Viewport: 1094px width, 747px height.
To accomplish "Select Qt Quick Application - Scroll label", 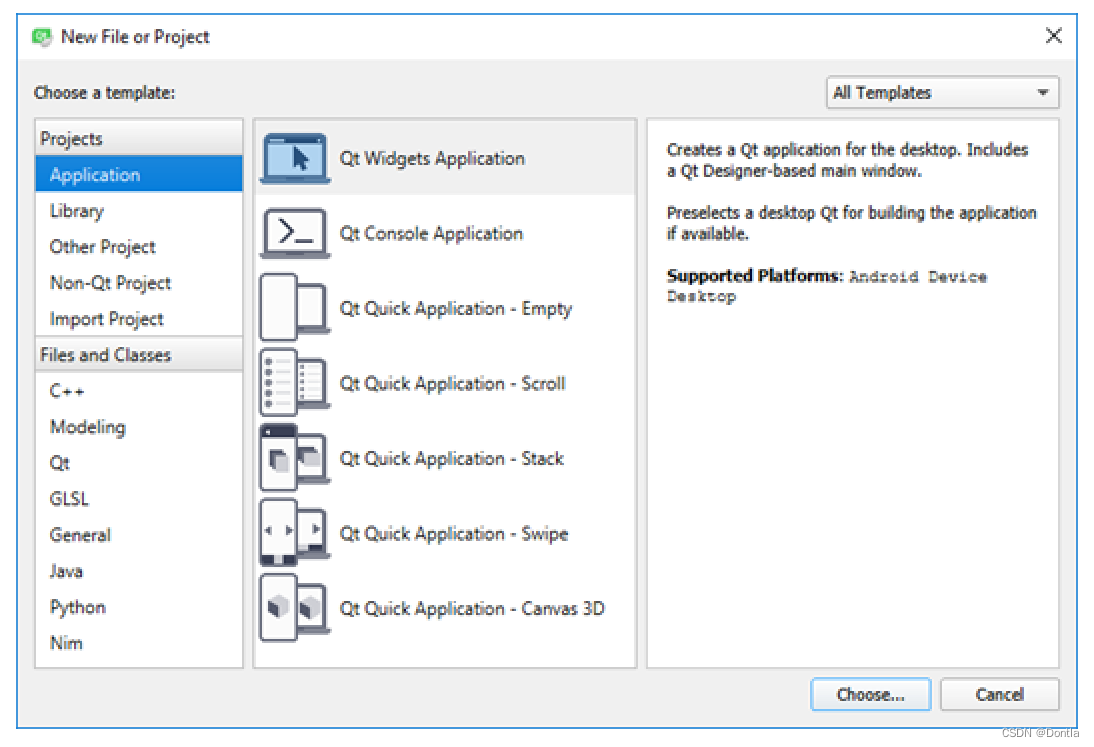I will click(452, 384).
